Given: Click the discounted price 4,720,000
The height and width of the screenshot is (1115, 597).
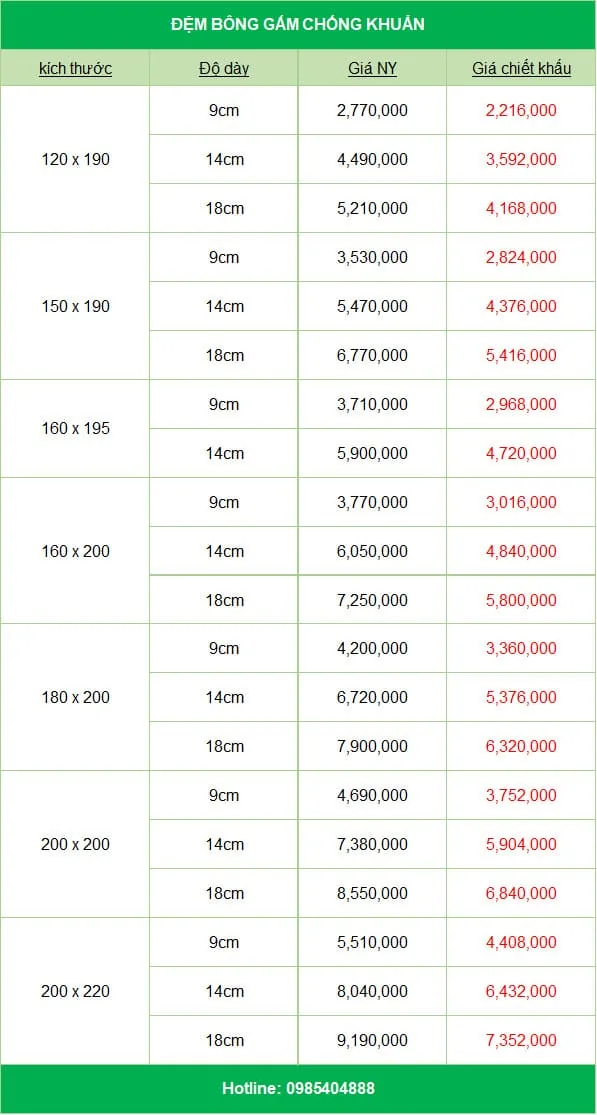Looking at the screenshot, I should point(522,453).
